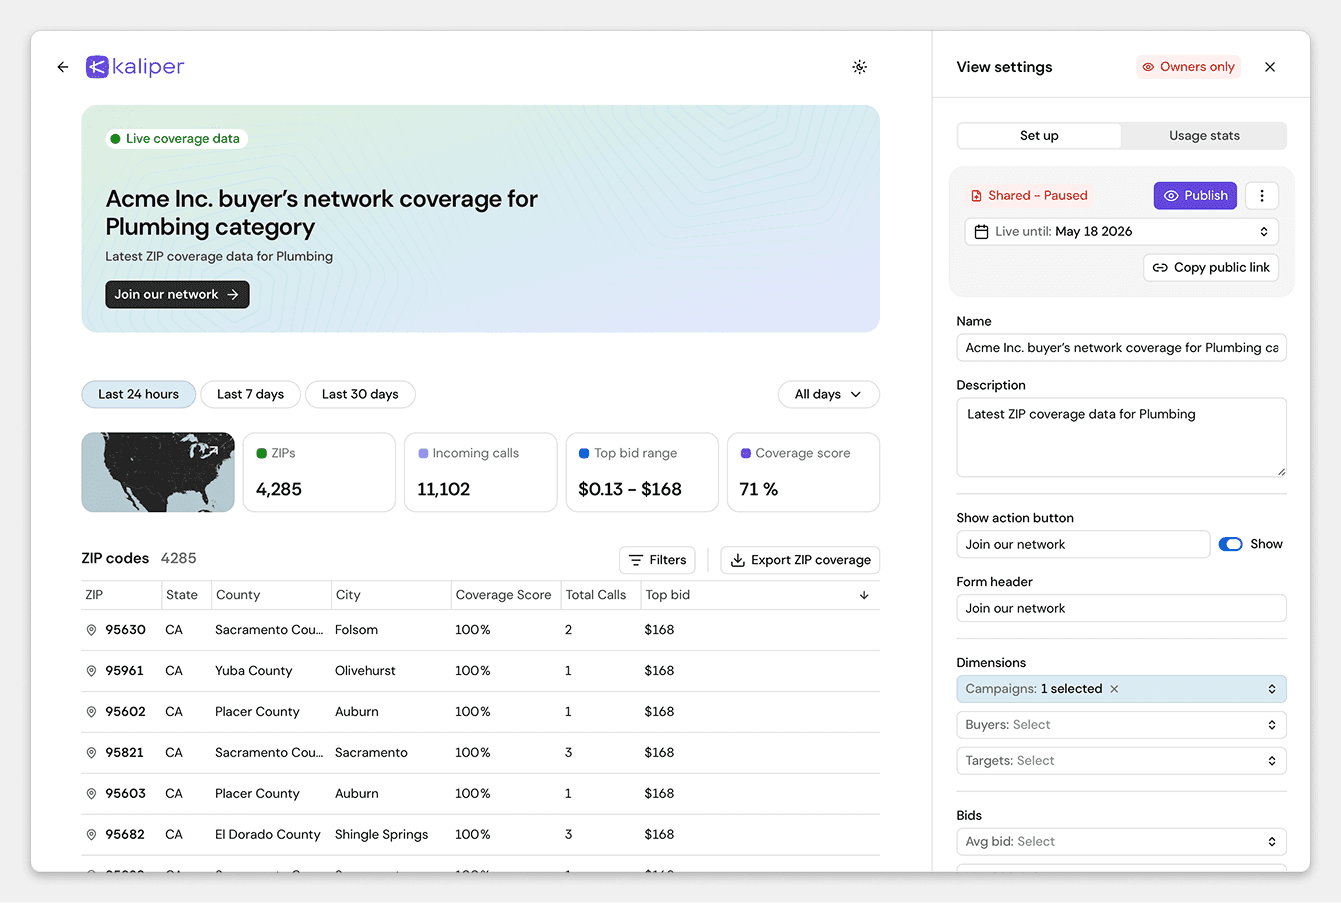
Task: Click the back arrow icon
Action: pyautogui.click(x=62, y=67)
